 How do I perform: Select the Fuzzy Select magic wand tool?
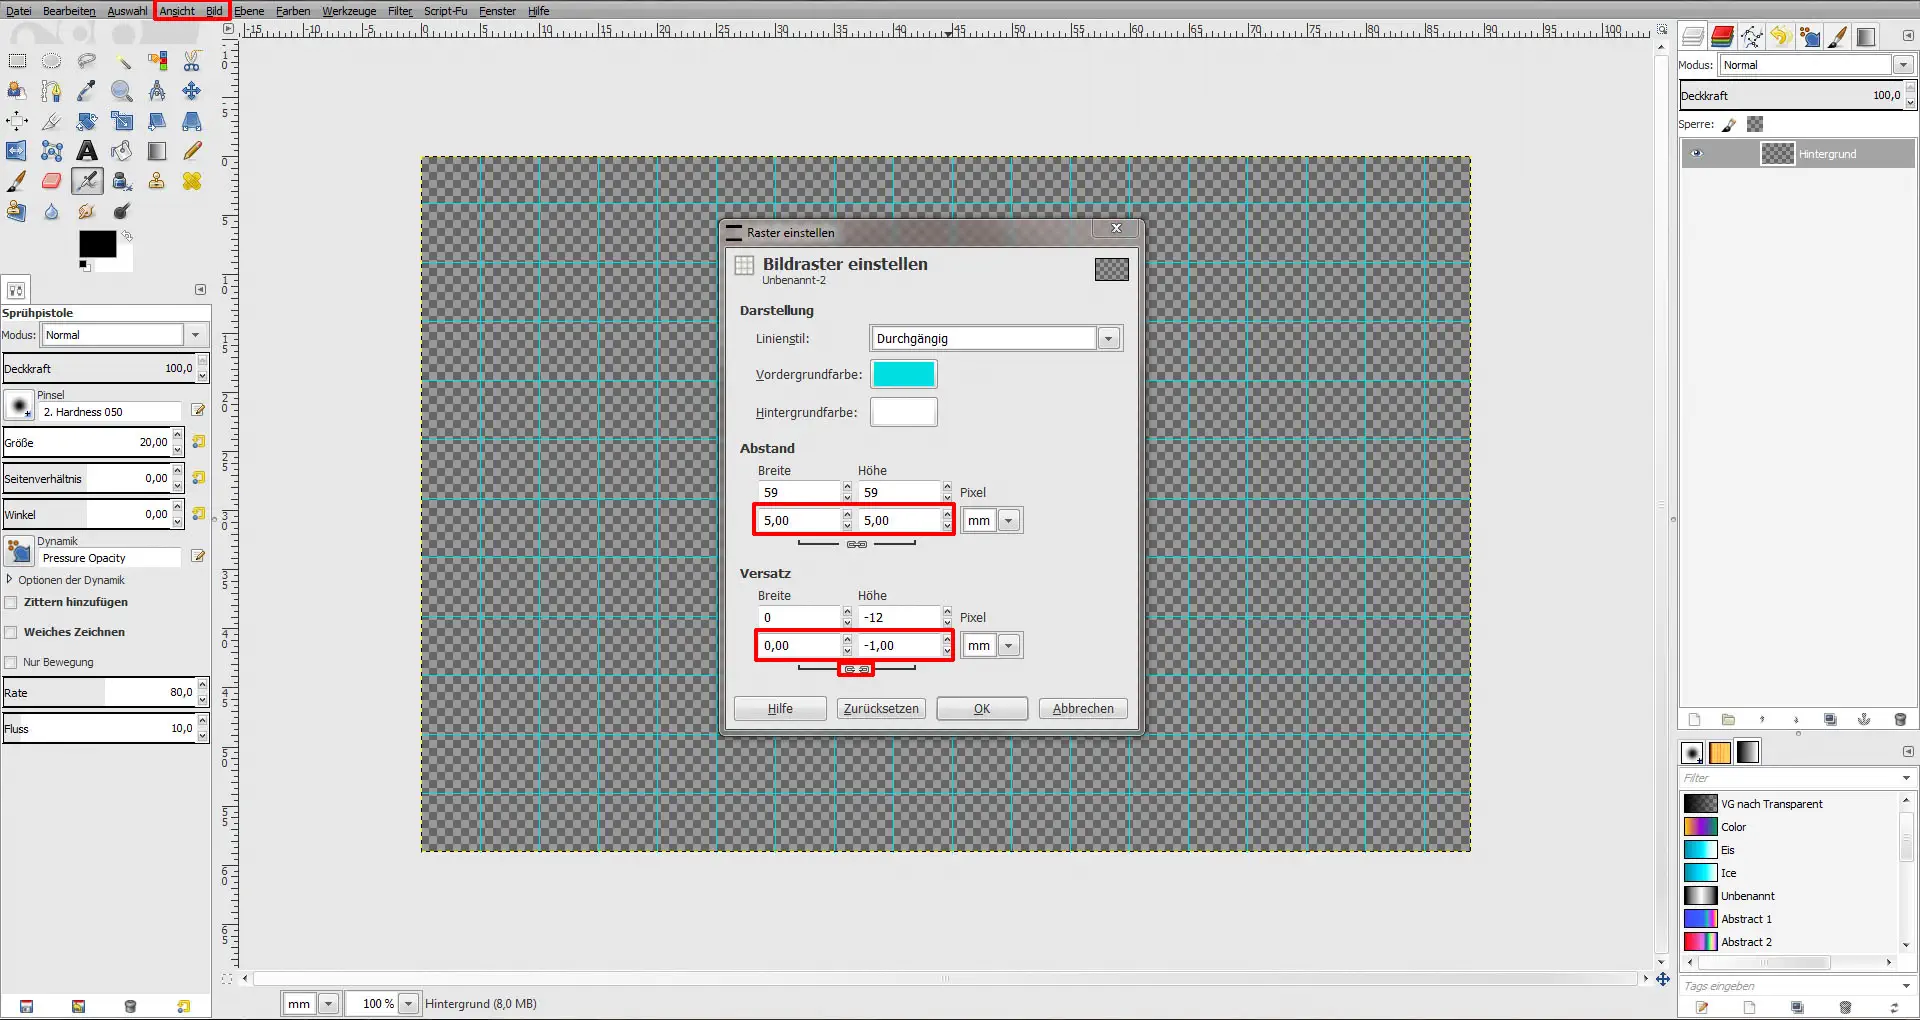pyautogui.click(x=123, y=61)
